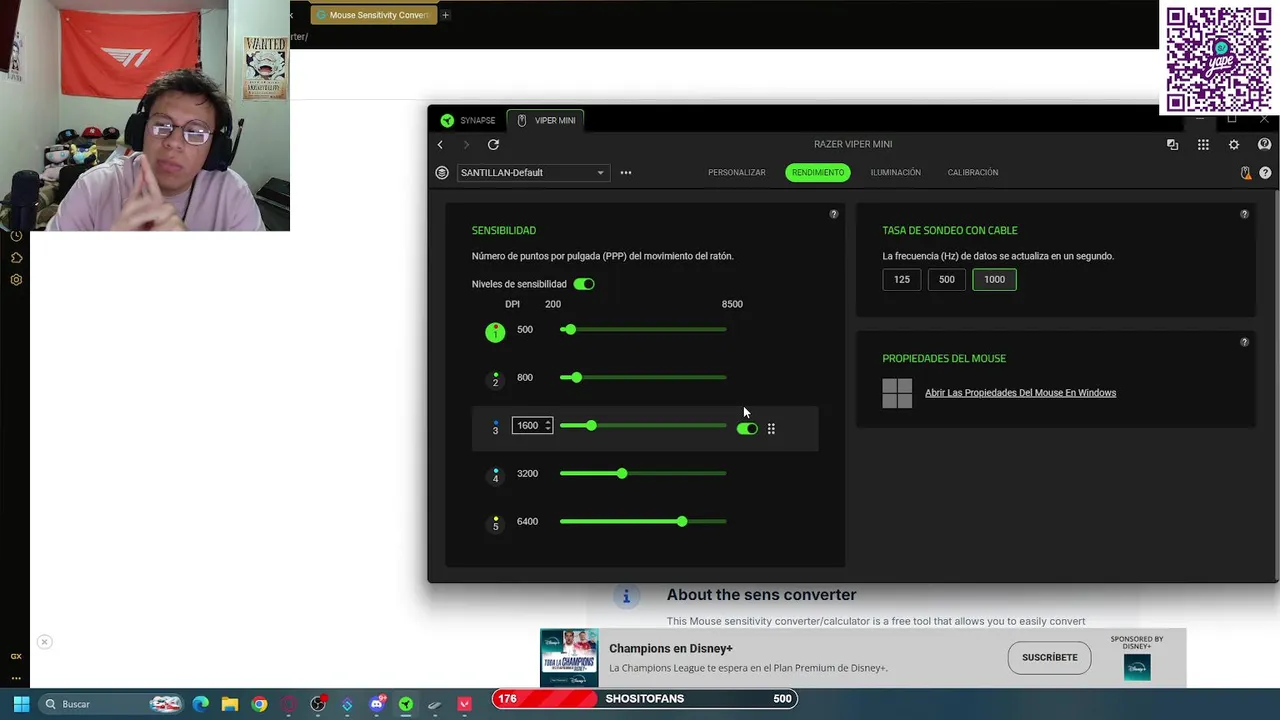Open Razer Synapse settings gear
Viewport: 1280px width, 720px height.
(1234, 145)
